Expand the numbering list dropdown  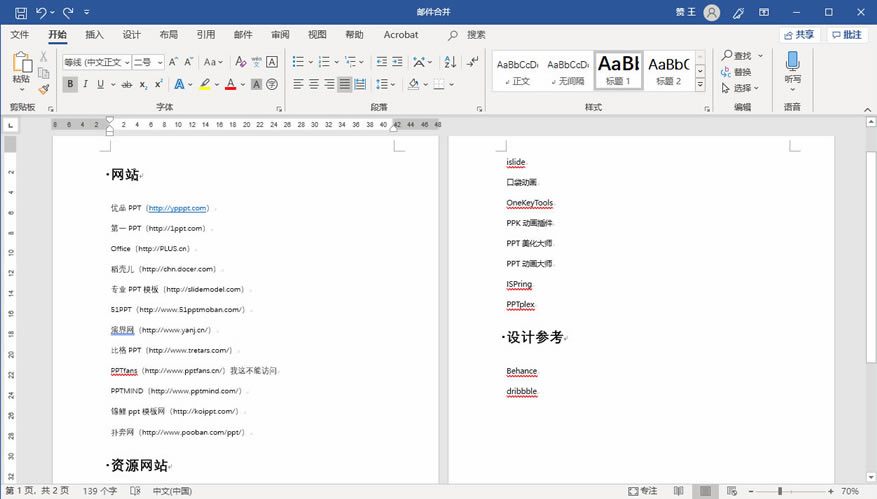click(336, 62)
